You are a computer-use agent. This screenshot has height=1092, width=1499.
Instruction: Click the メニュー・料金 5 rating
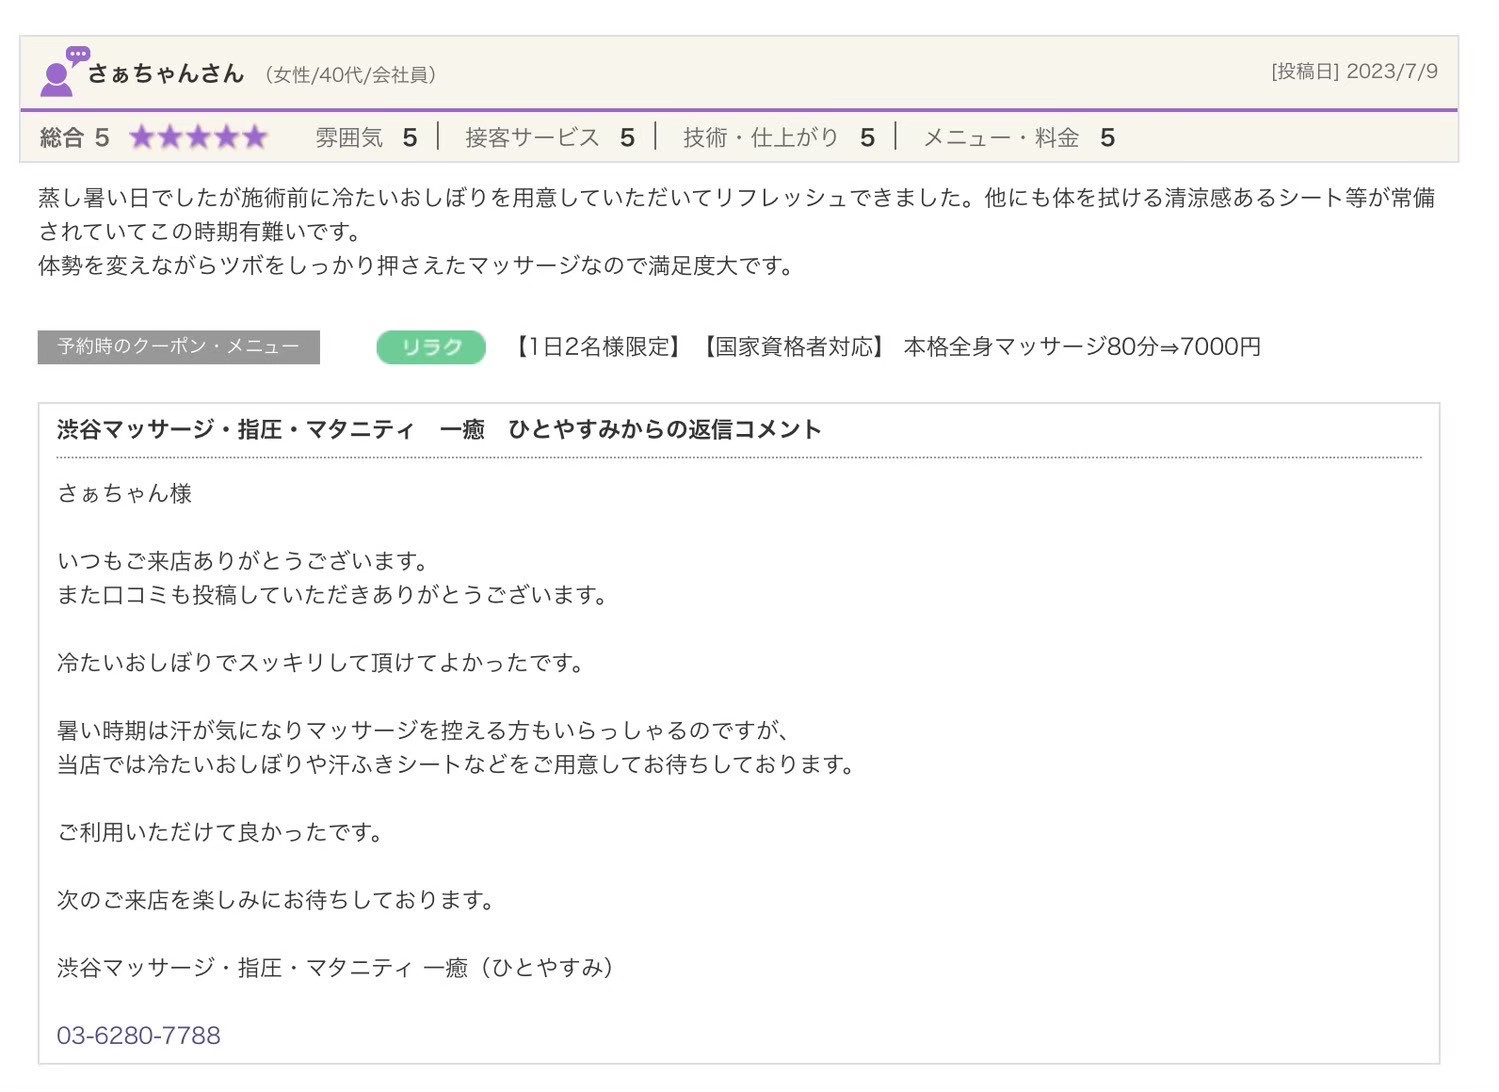pos(1019,137)
